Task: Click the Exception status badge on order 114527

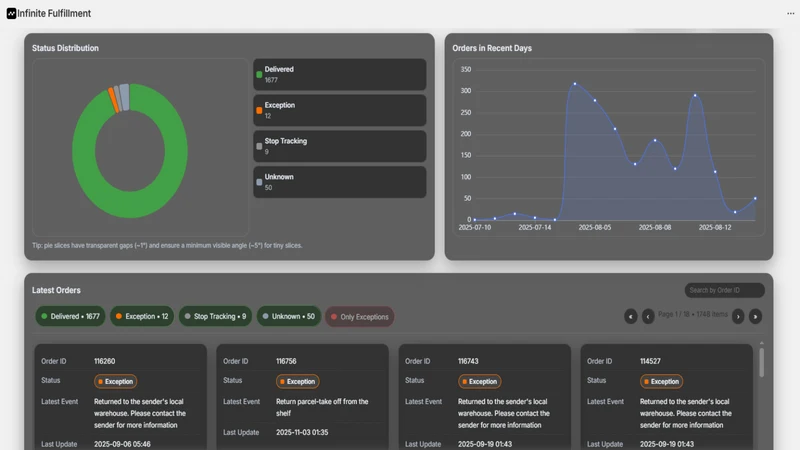Action: coord(662,381)
